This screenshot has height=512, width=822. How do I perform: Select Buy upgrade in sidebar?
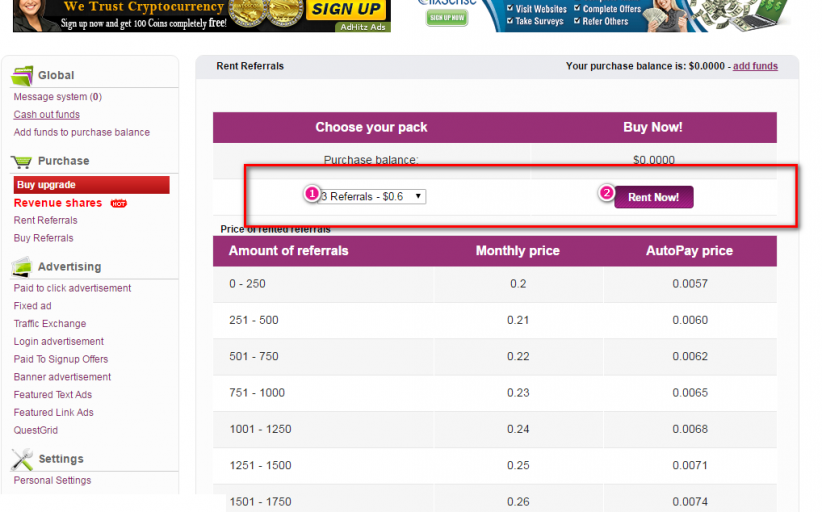tap(46, 185)
